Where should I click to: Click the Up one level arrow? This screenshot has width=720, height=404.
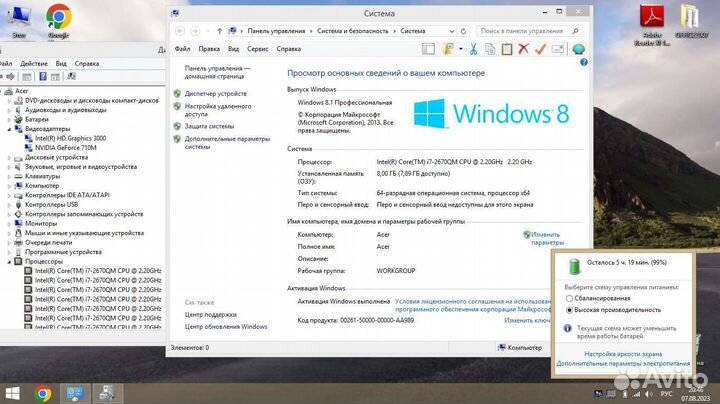click(219, 31)
